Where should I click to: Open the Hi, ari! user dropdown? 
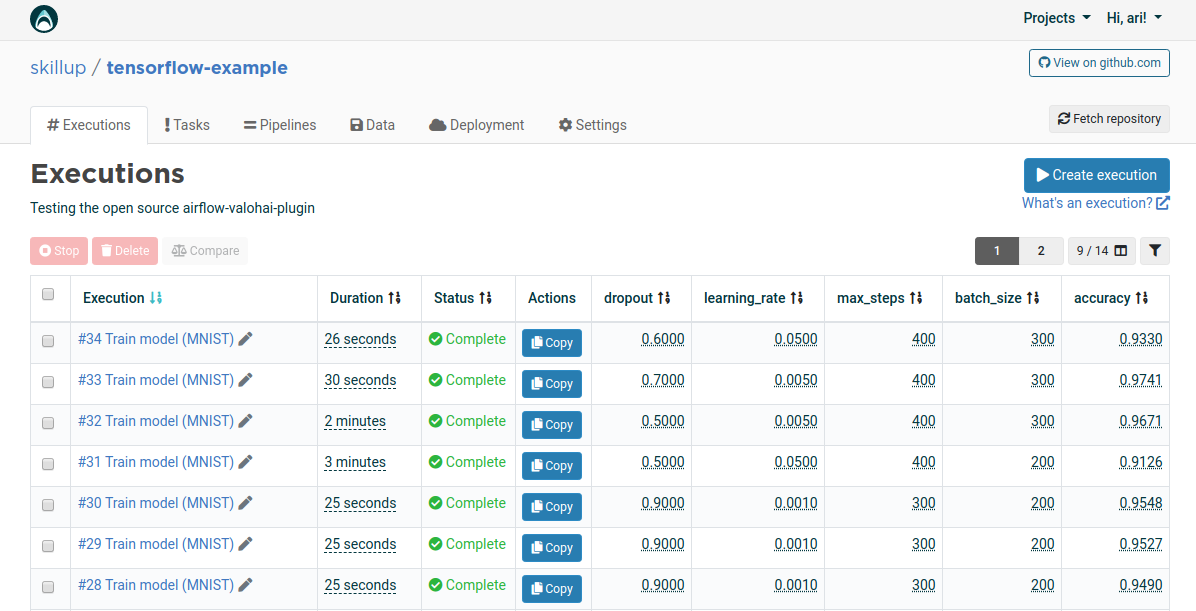coord(1134,18)
